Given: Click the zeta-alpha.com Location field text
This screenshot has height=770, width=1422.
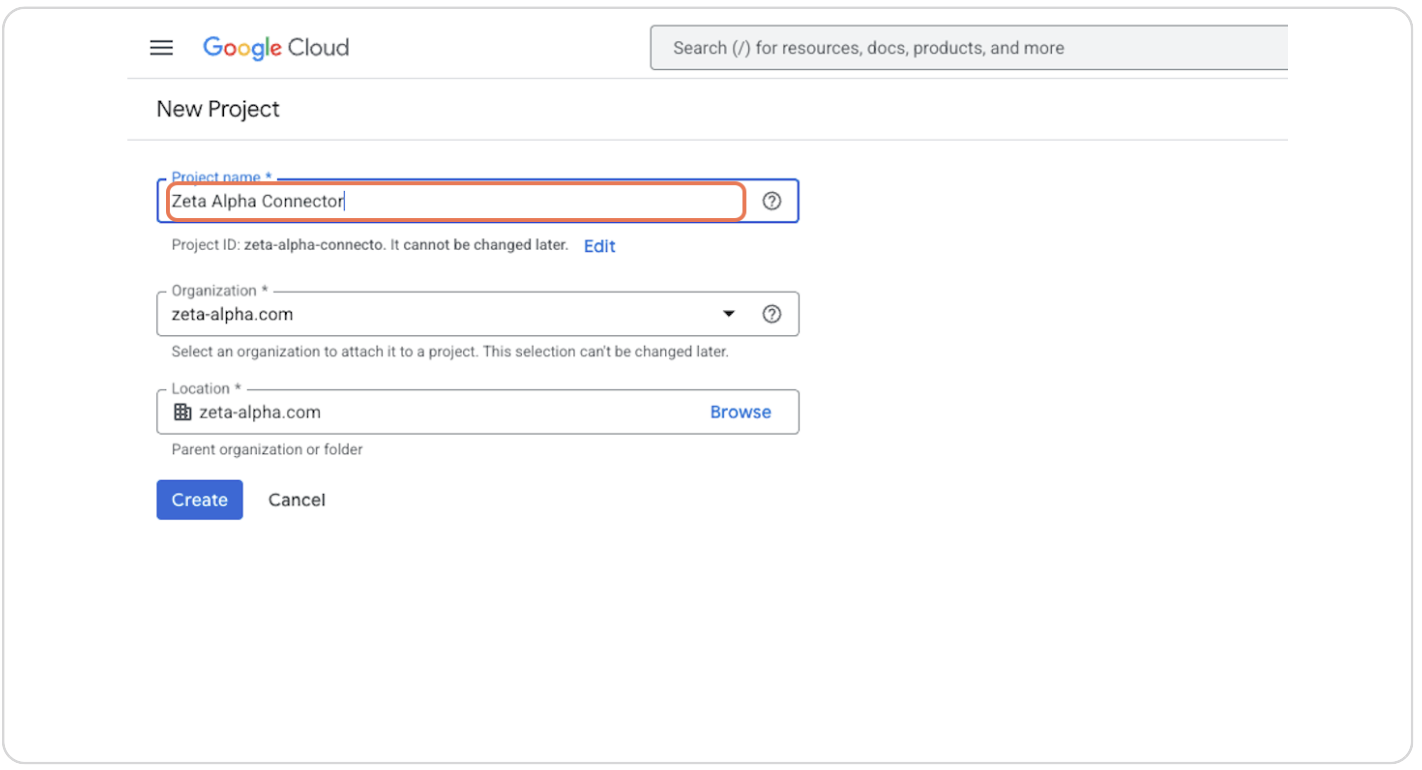Looking at the screenshot, I should tap(260, 412).
